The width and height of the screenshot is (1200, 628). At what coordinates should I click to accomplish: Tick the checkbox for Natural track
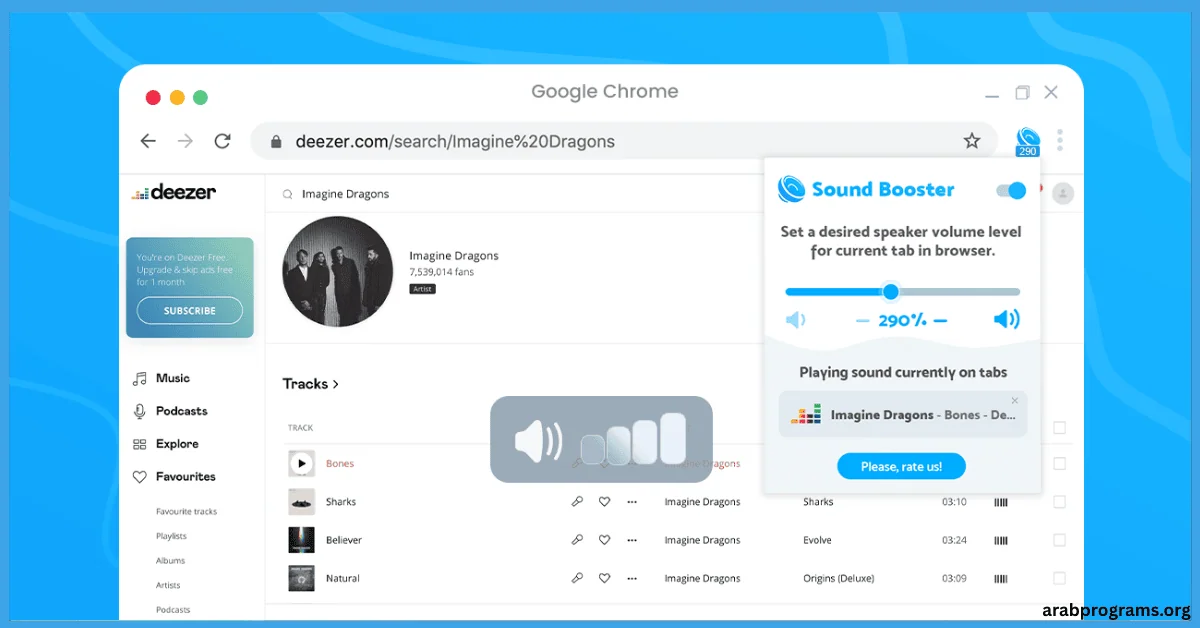[1059, 578]
